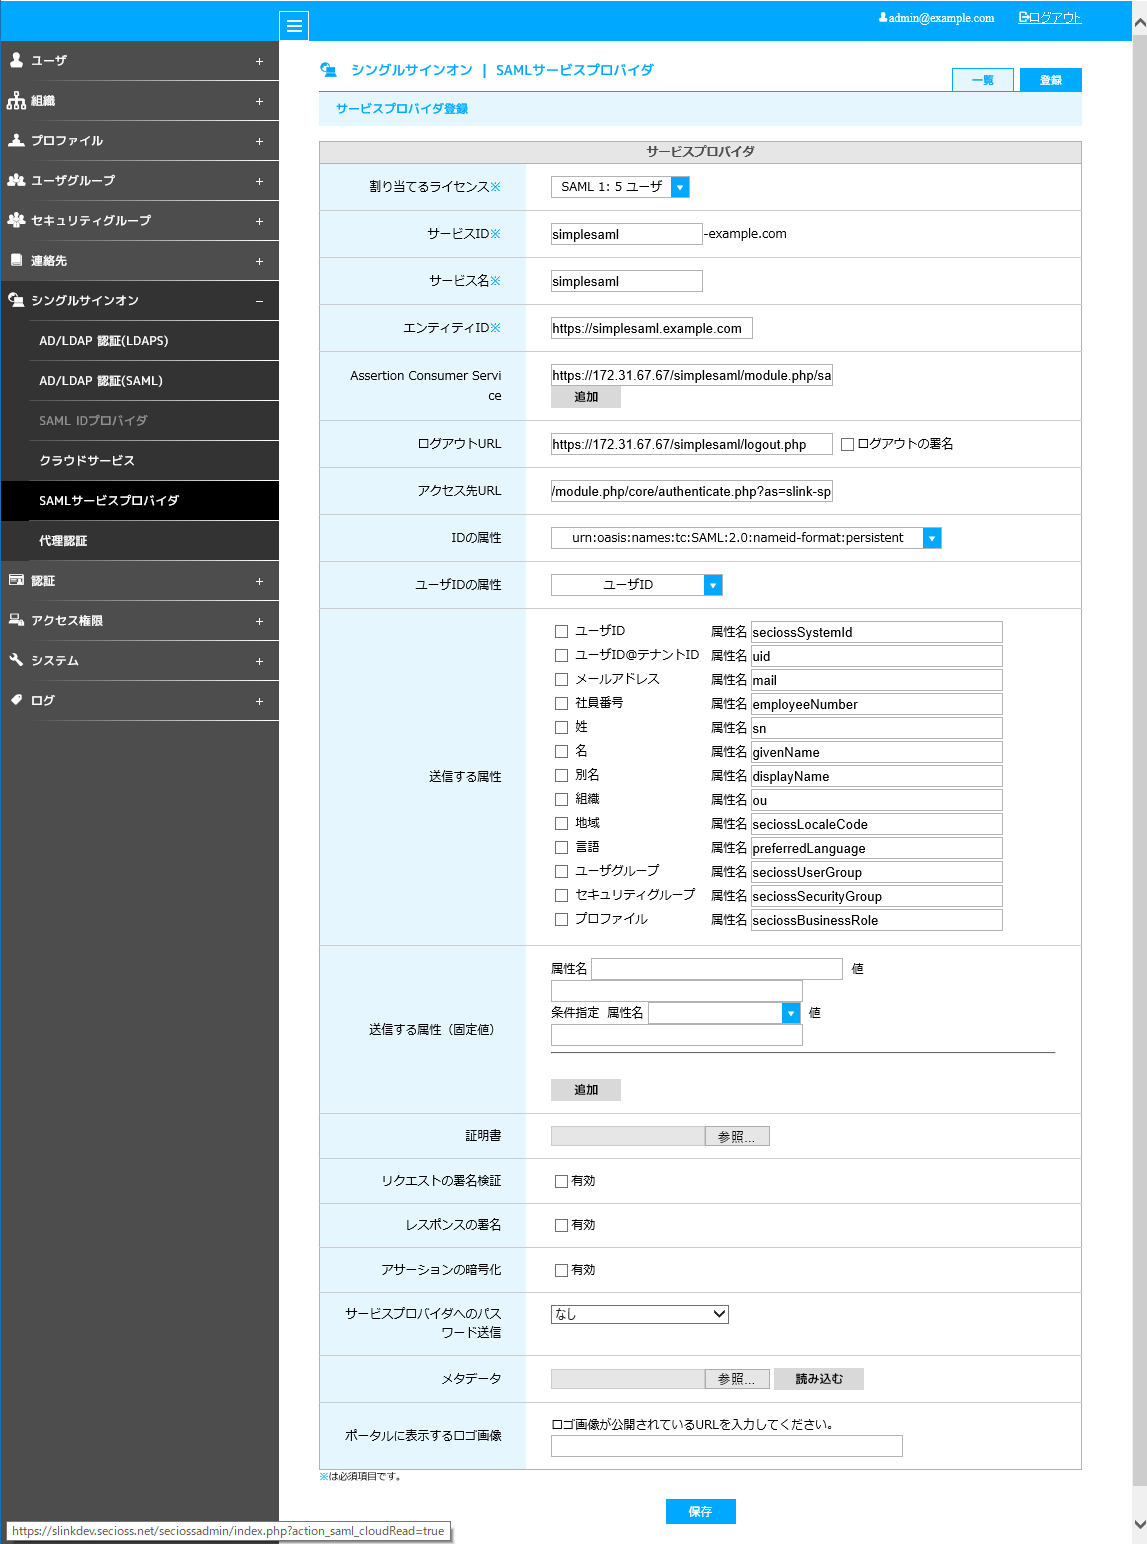Open the 割り当てるライセンス dropdown
This screenshot has width=1147, height=1544.
(620, 187)
